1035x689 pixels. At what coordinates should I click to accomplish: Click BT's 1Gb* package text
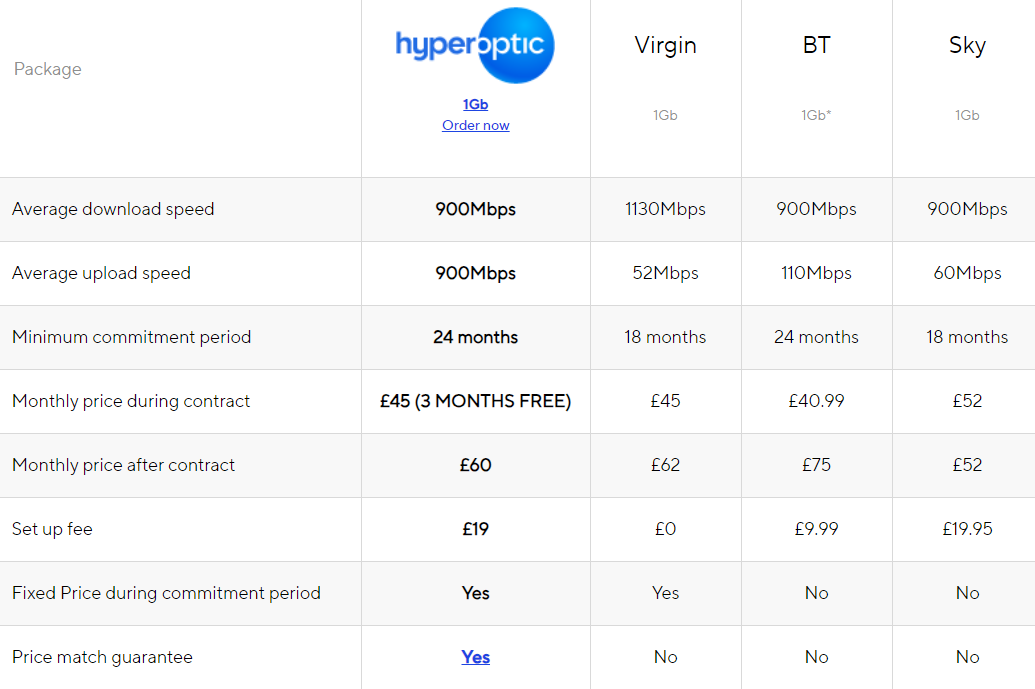pyautogui.click(x=817, y=115)
